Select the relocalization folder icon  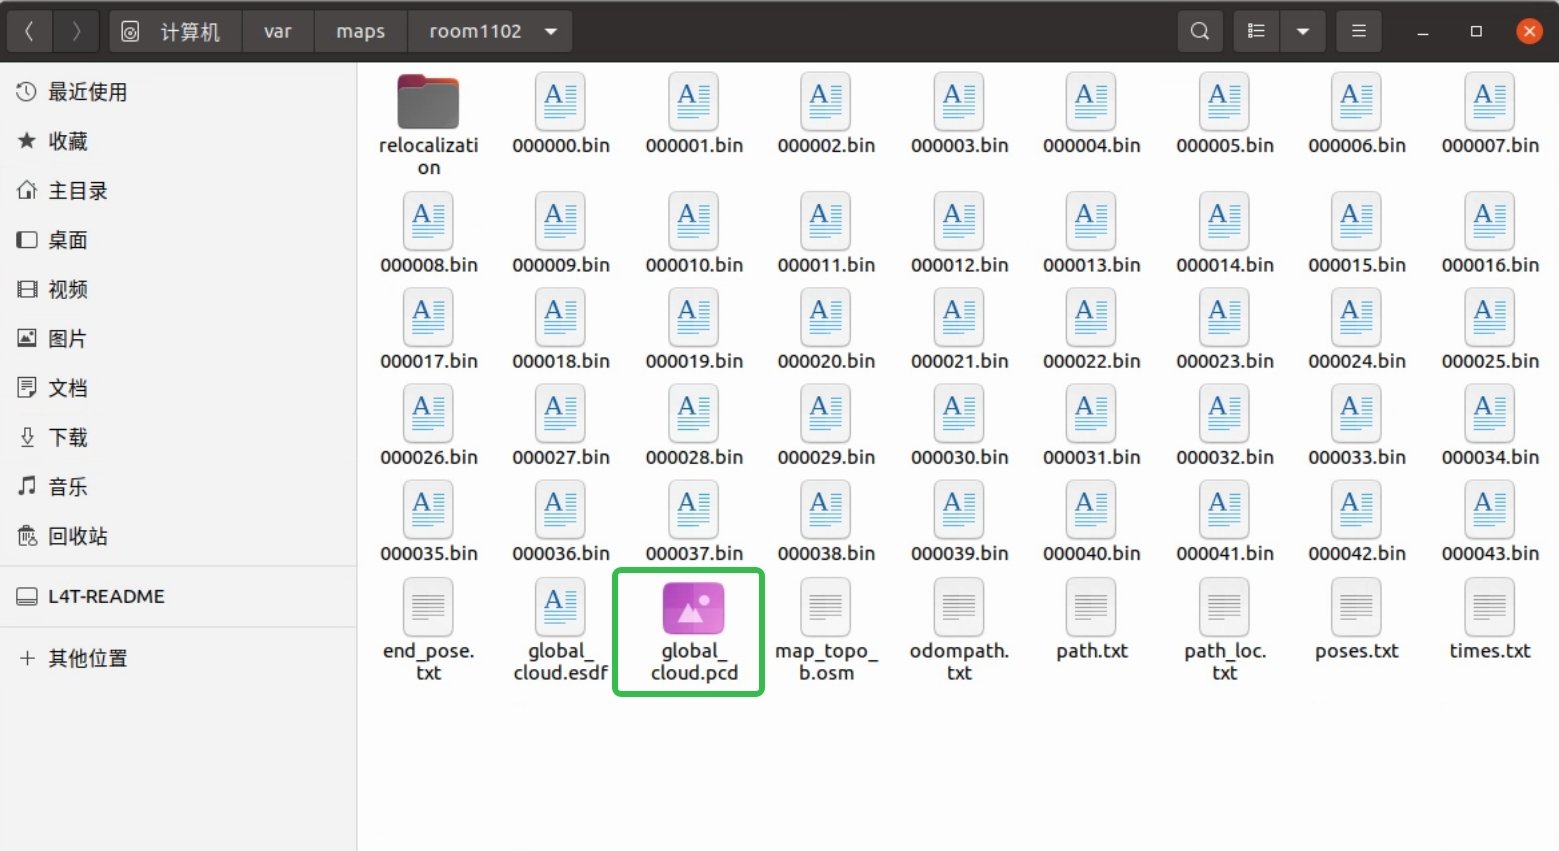428,101
